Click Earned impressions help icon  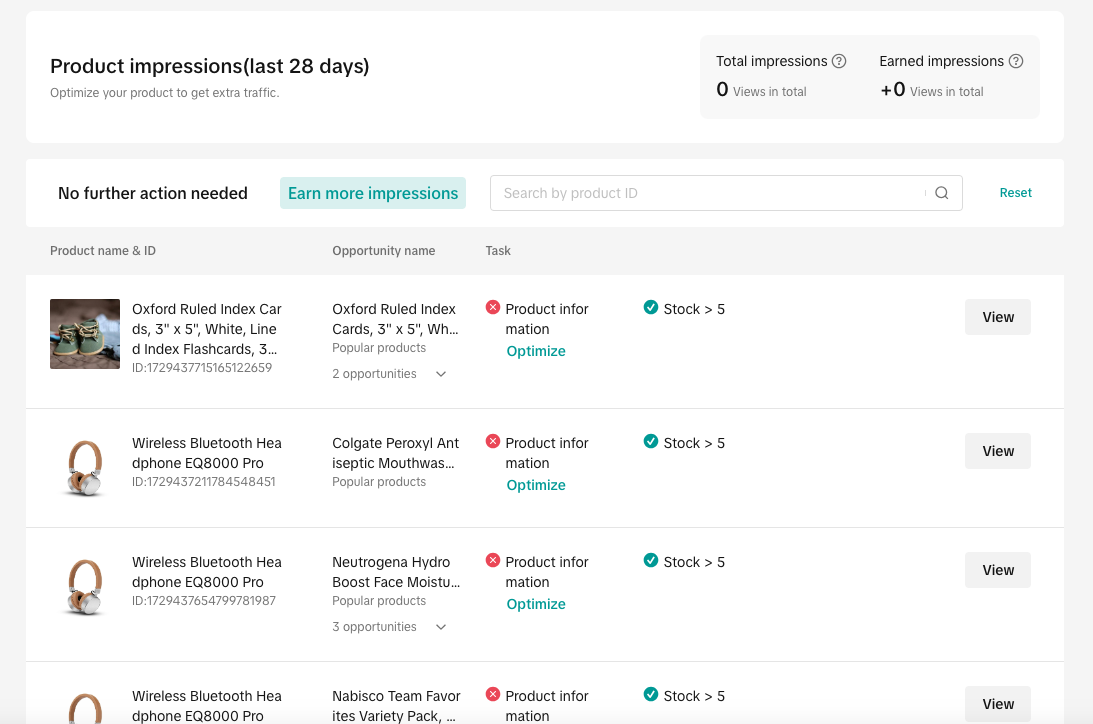point(1016,61)
